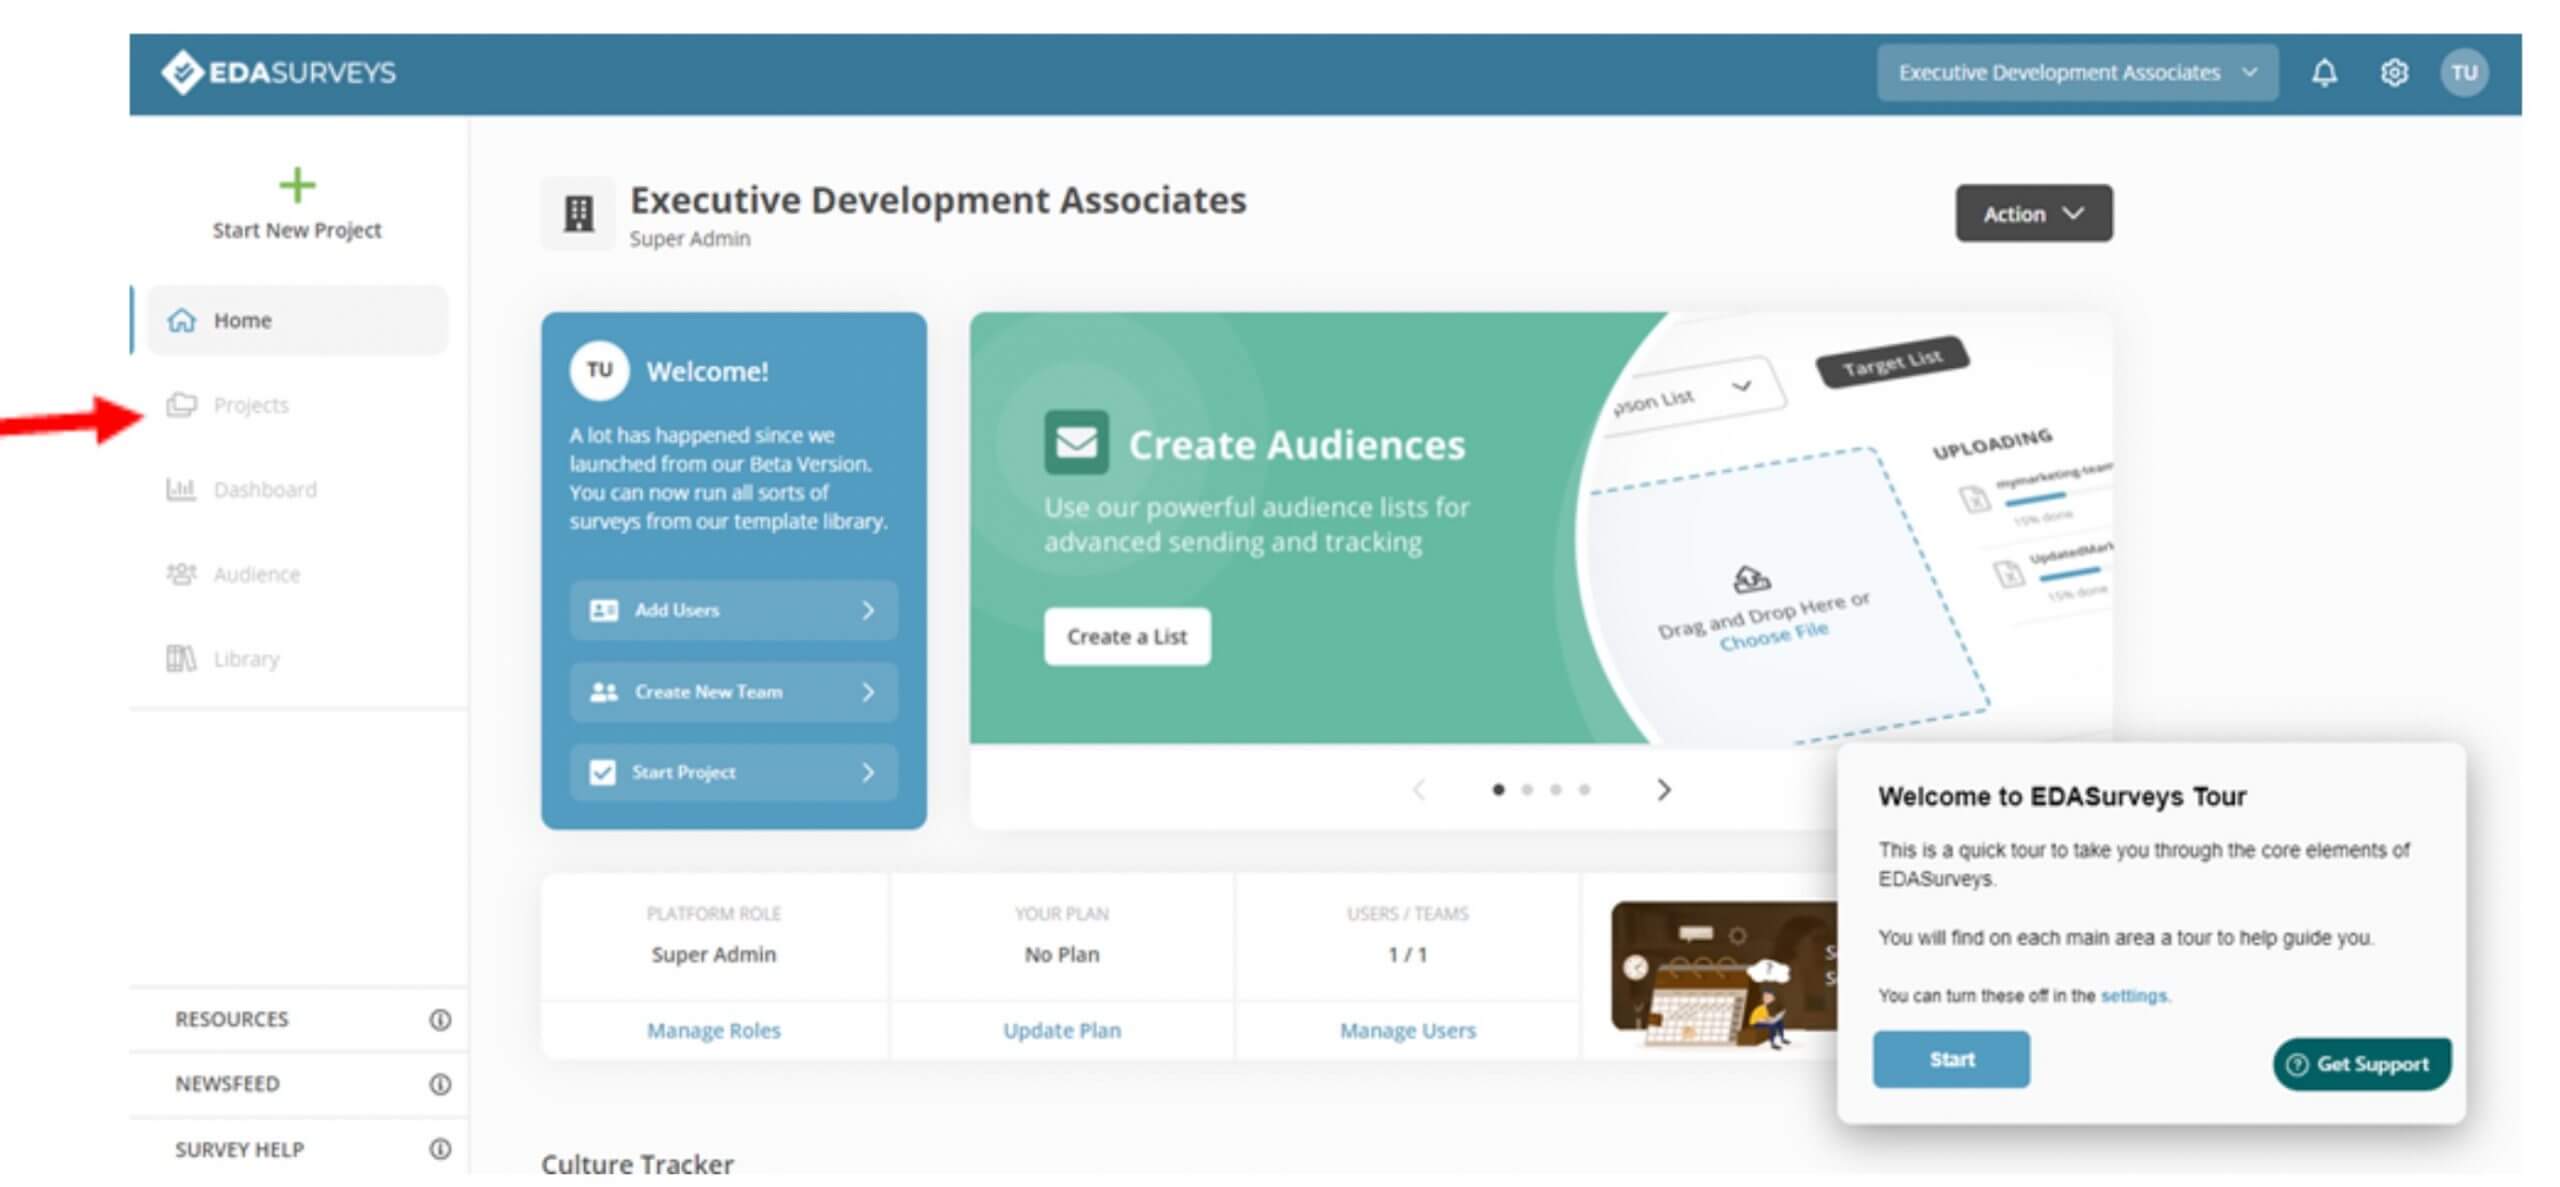
Task: Click the Dashboard chart icon
Action: [x=181, y=489]
